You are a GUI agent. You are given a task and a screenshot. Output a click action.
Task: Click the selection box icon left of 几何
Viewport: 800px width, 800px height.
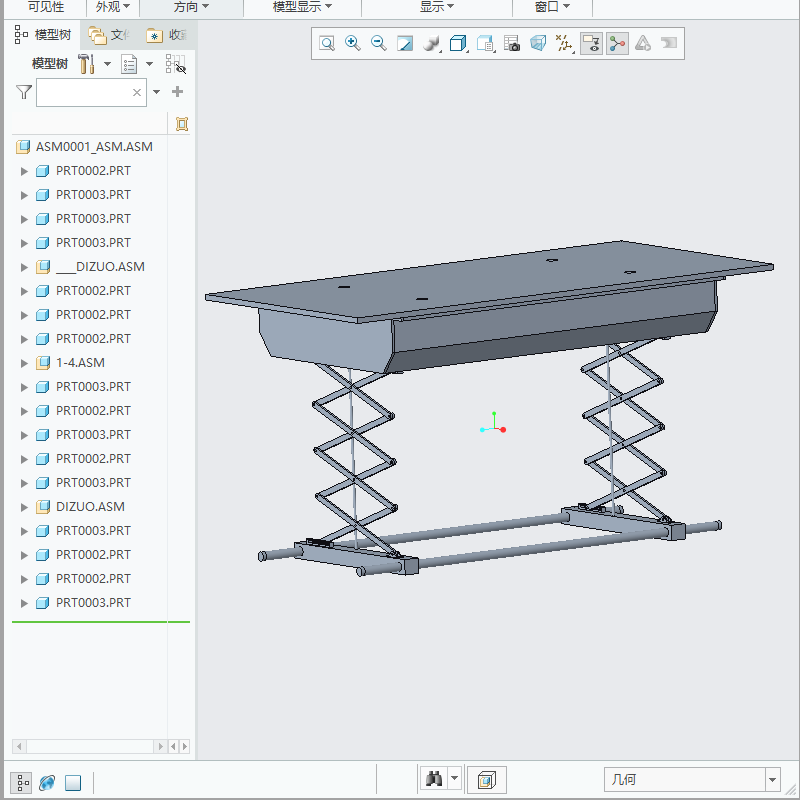pos(487,780)
